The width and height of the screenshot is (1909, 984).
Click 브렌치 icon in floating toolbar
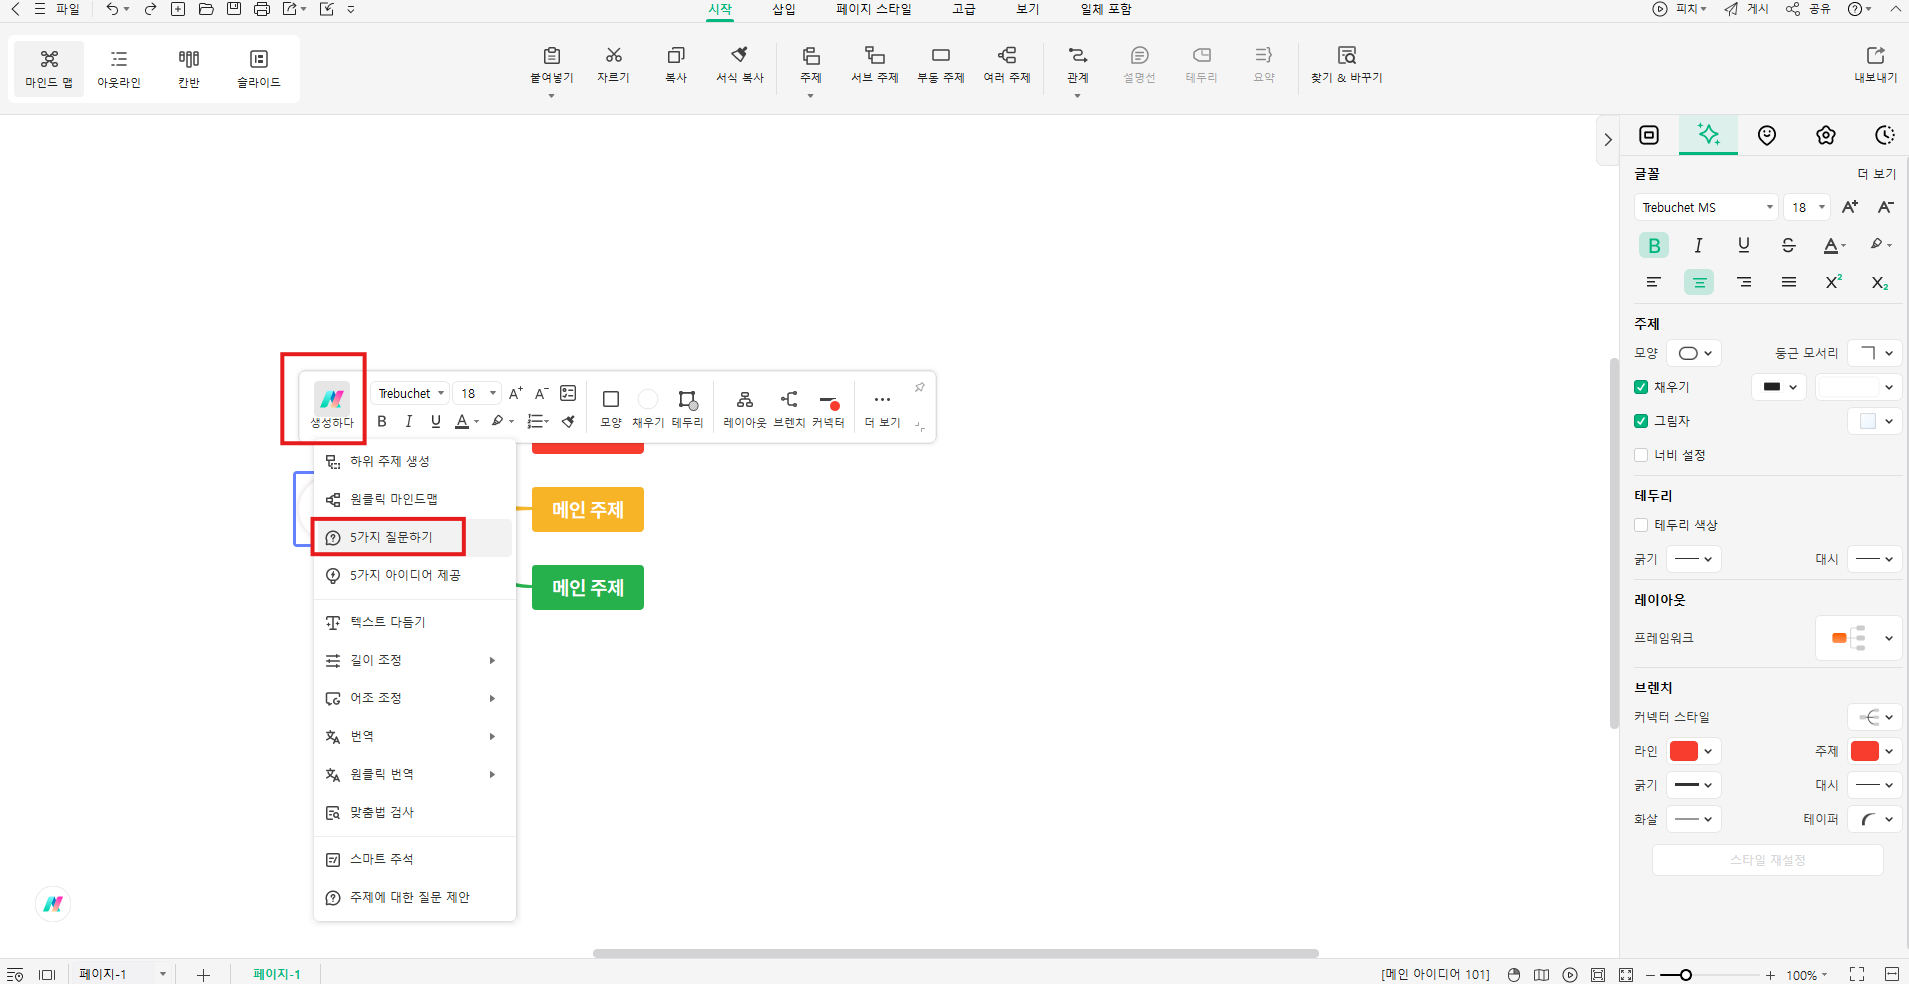click(x=789, y=408)
